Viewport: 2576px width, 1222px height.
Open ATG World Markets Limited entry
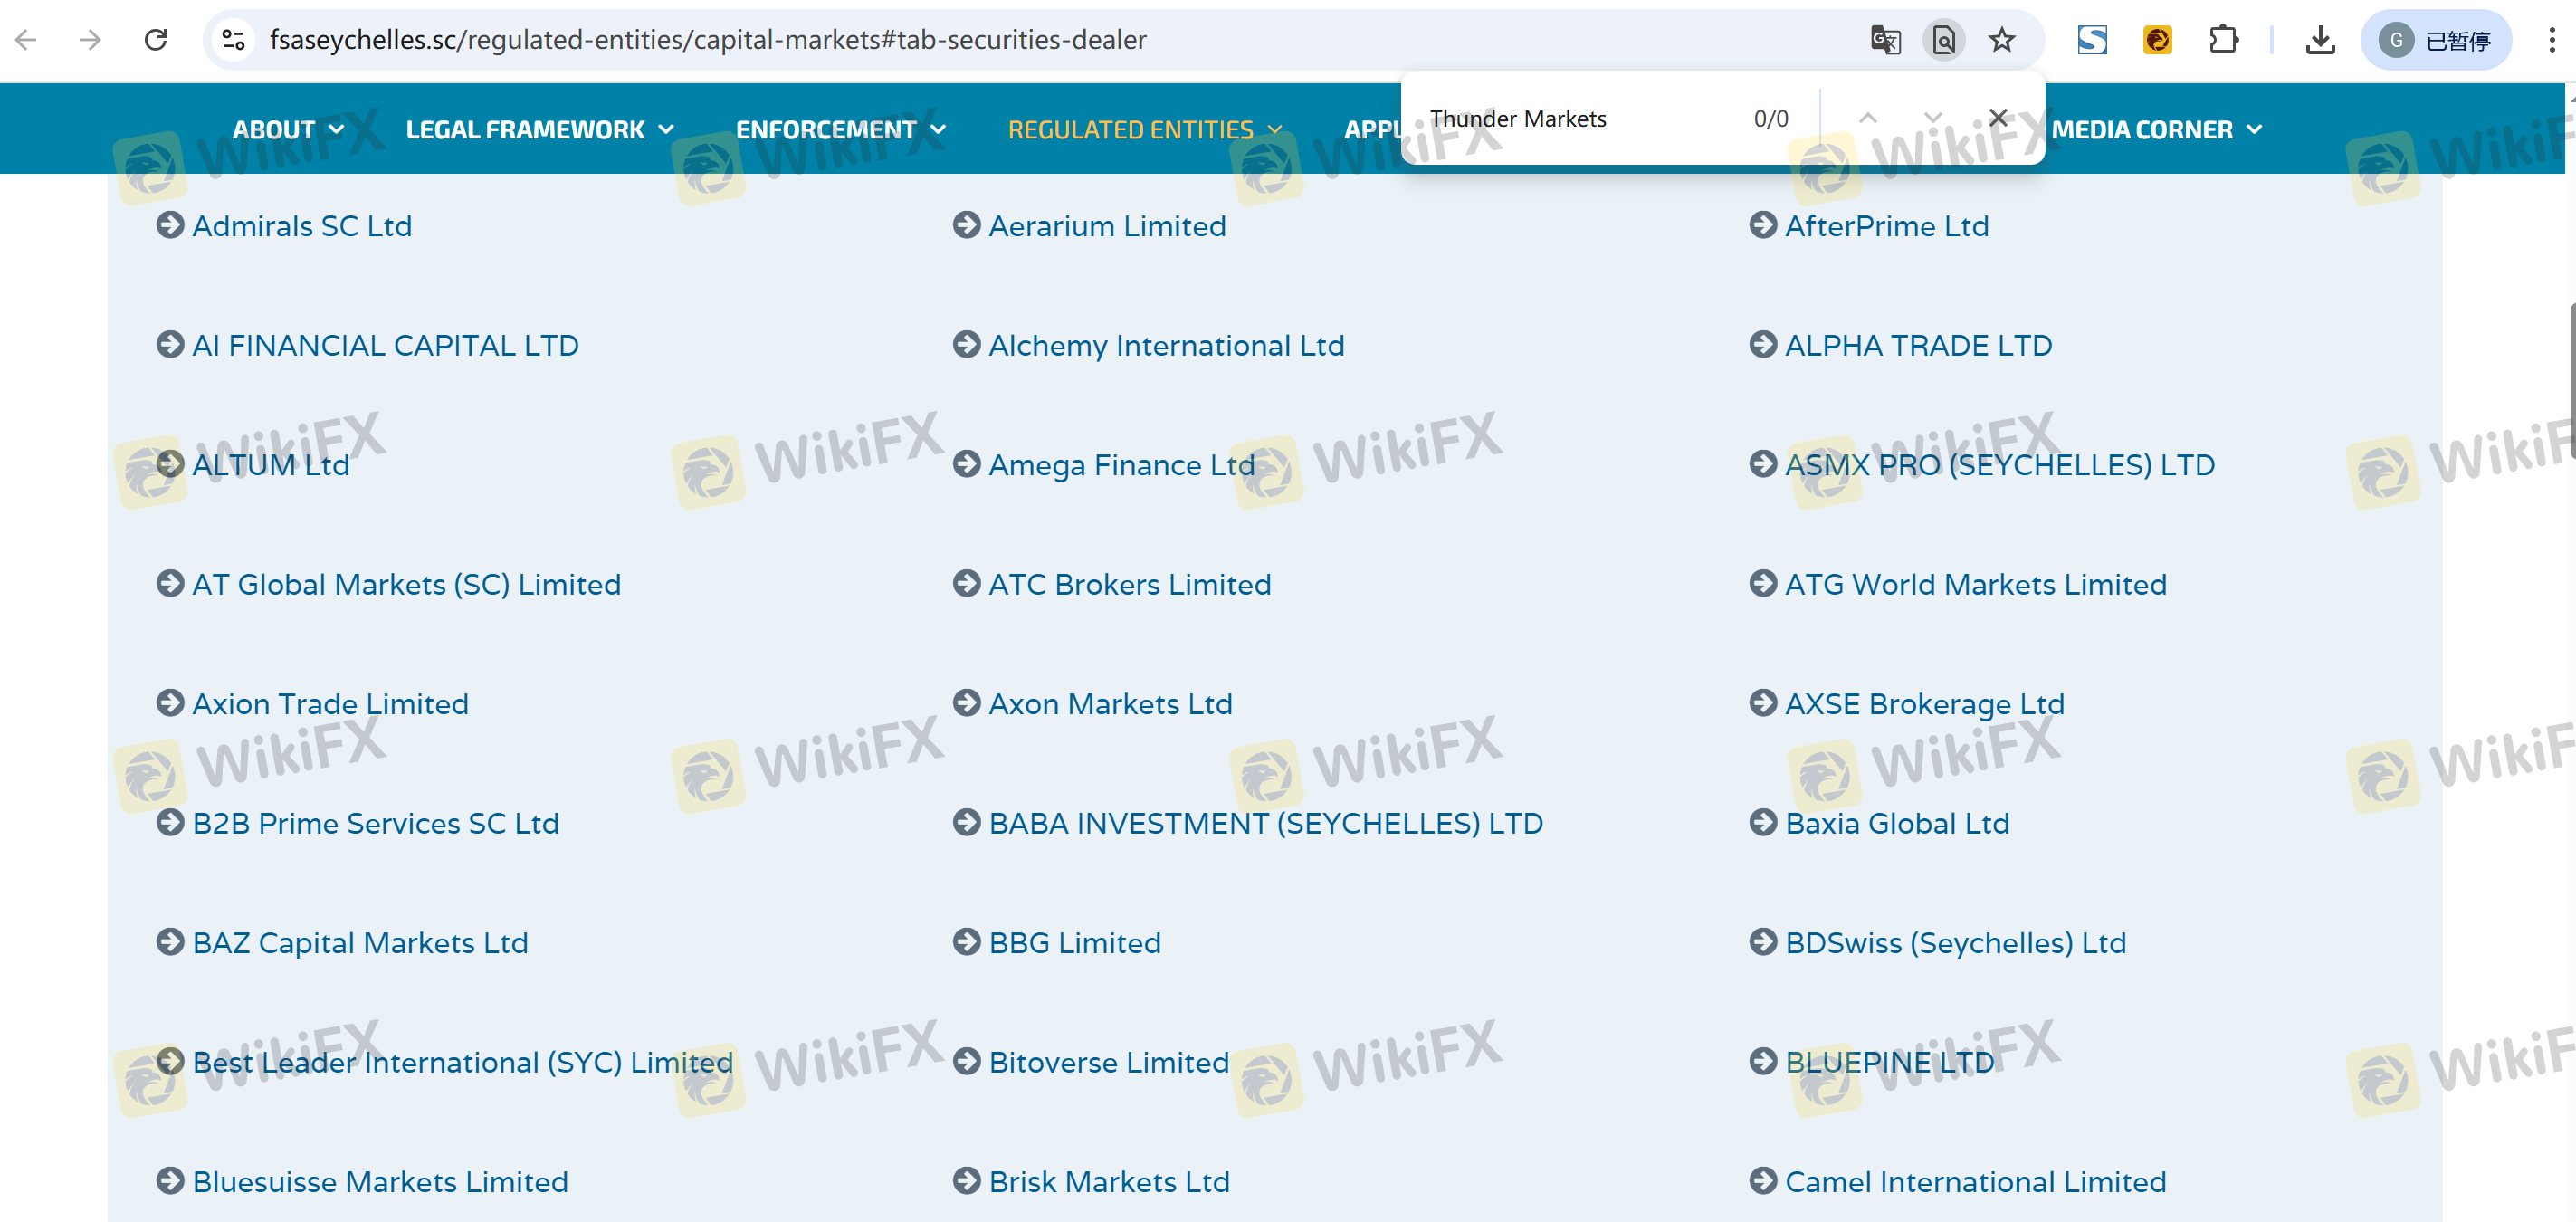[1976, 585]
